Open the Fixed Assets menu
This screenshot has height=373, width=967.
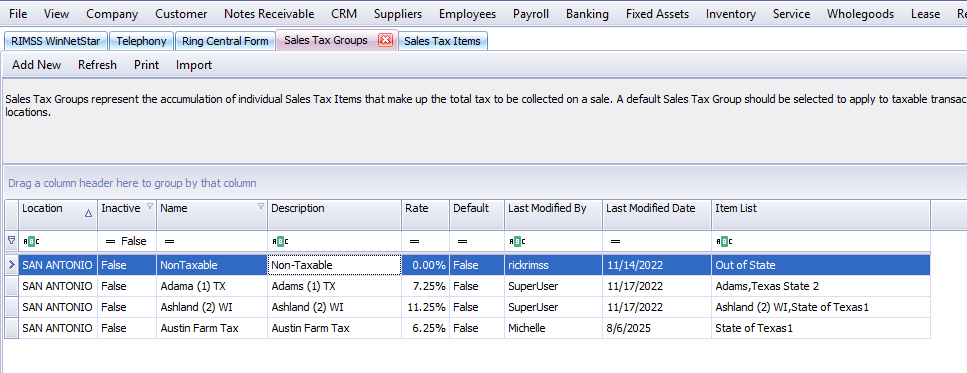coord(657,14)
